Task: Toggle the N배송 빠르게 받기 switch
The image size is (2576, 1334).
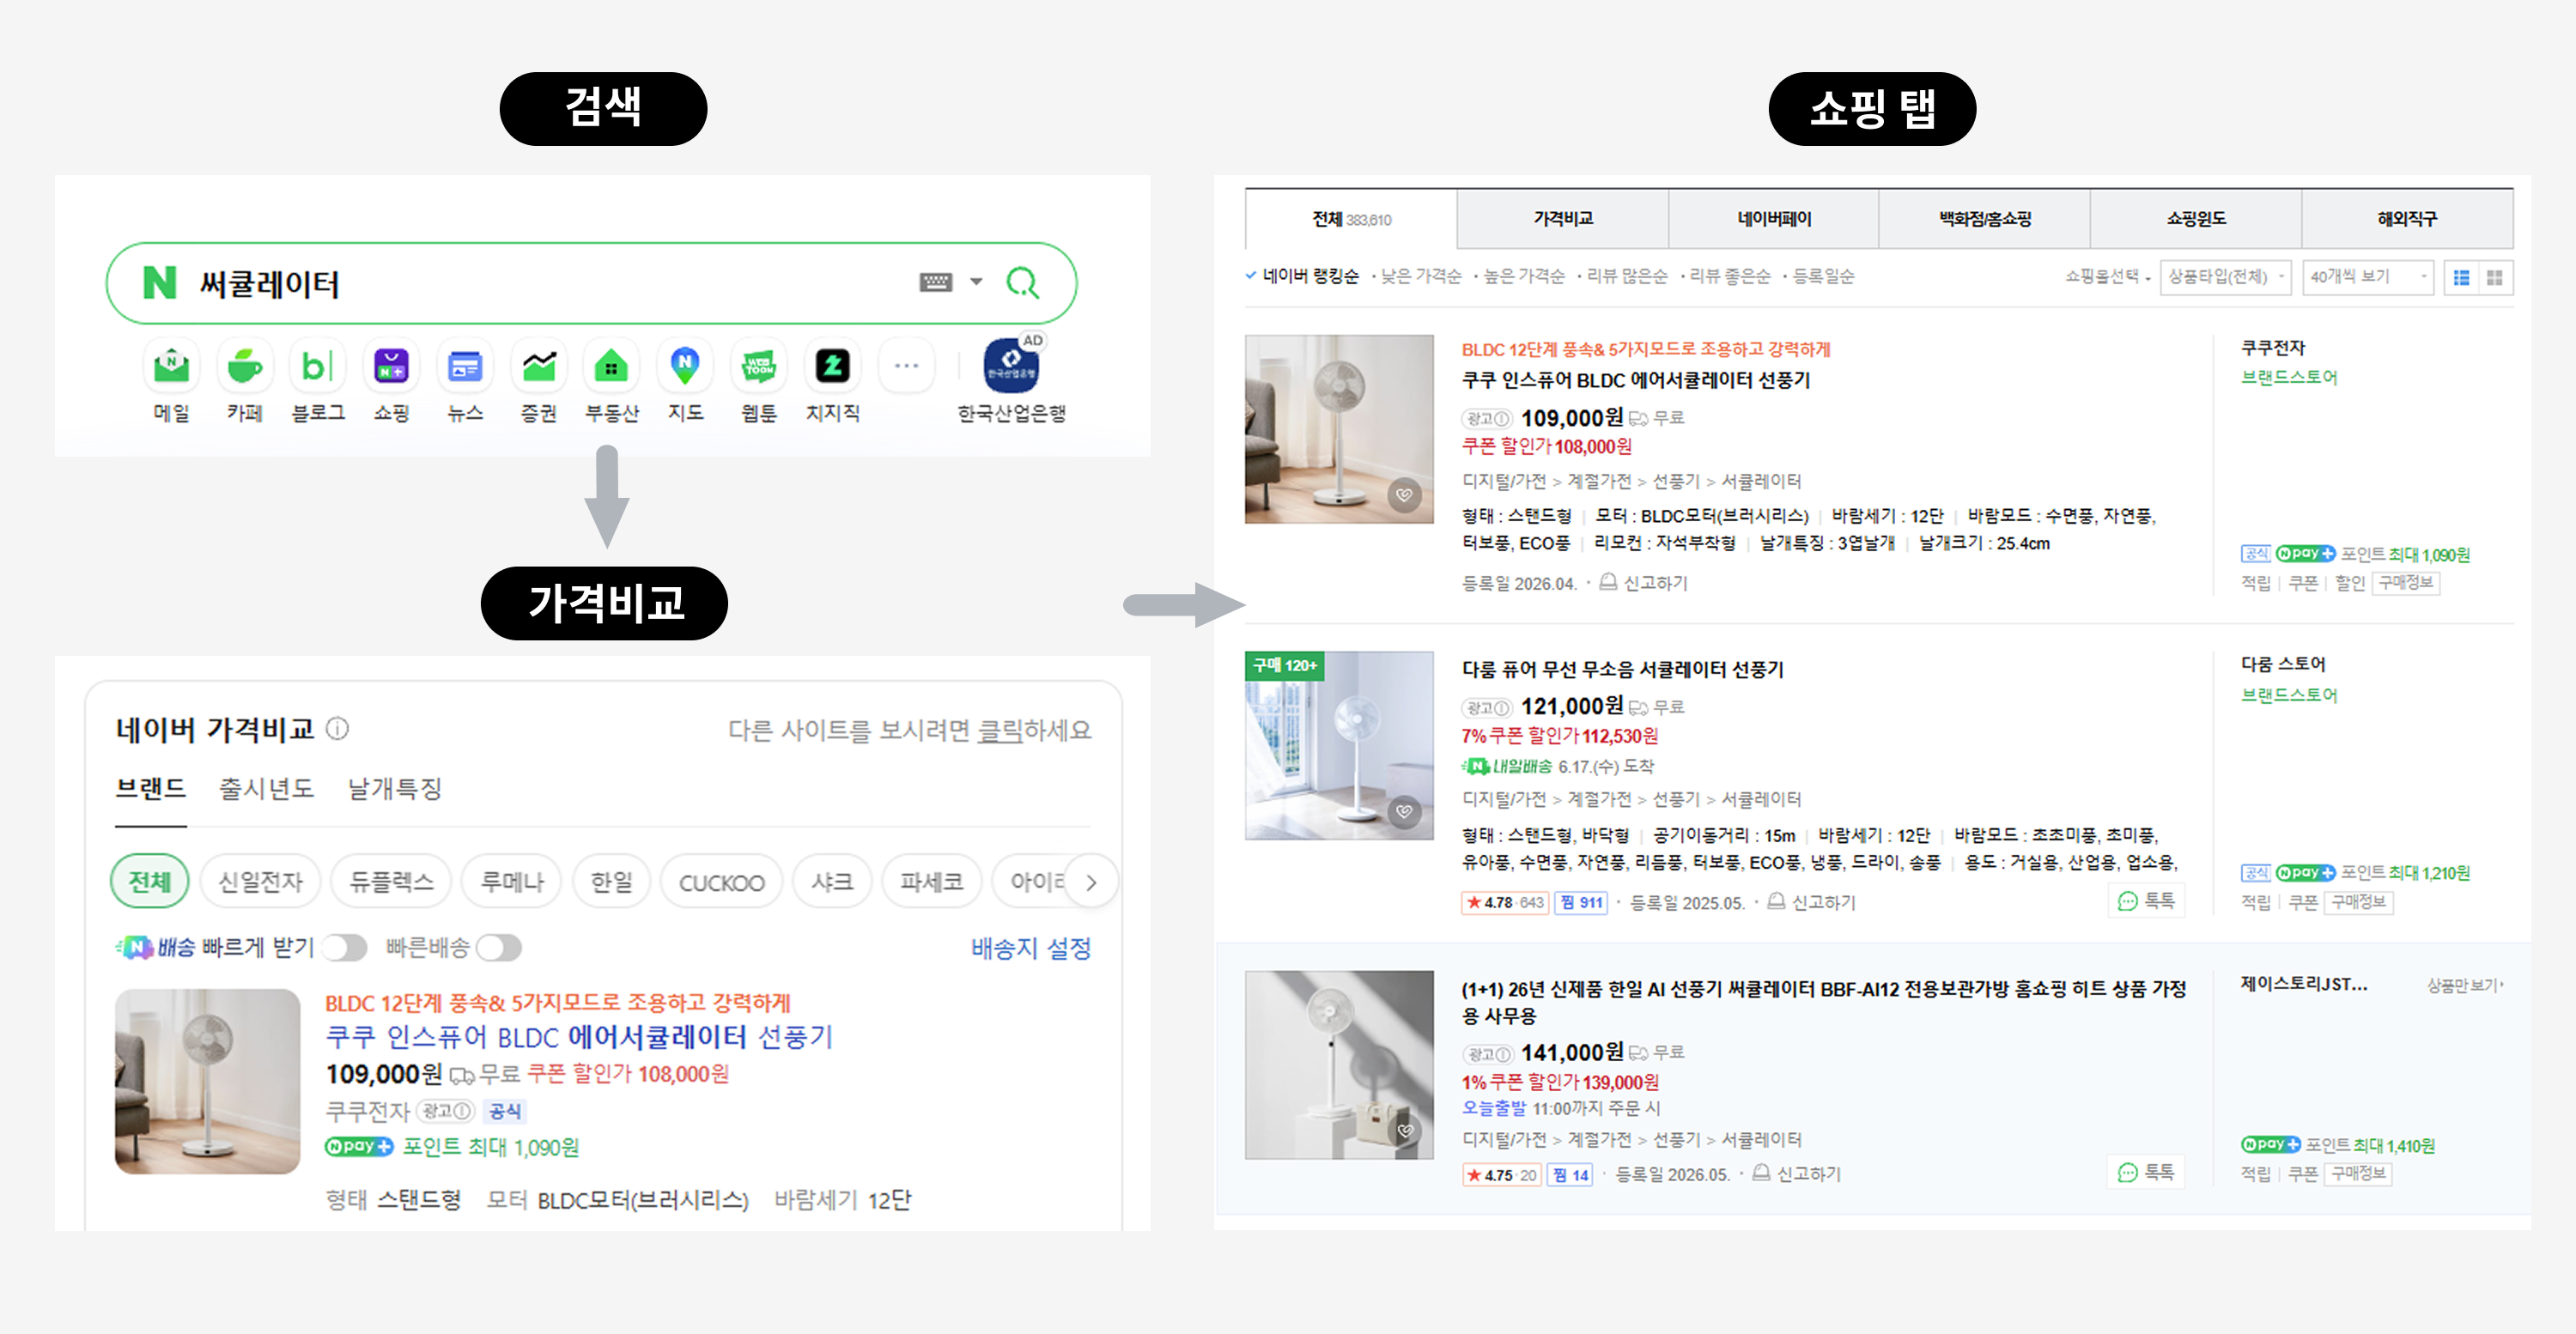Action: tap(345, 947)
